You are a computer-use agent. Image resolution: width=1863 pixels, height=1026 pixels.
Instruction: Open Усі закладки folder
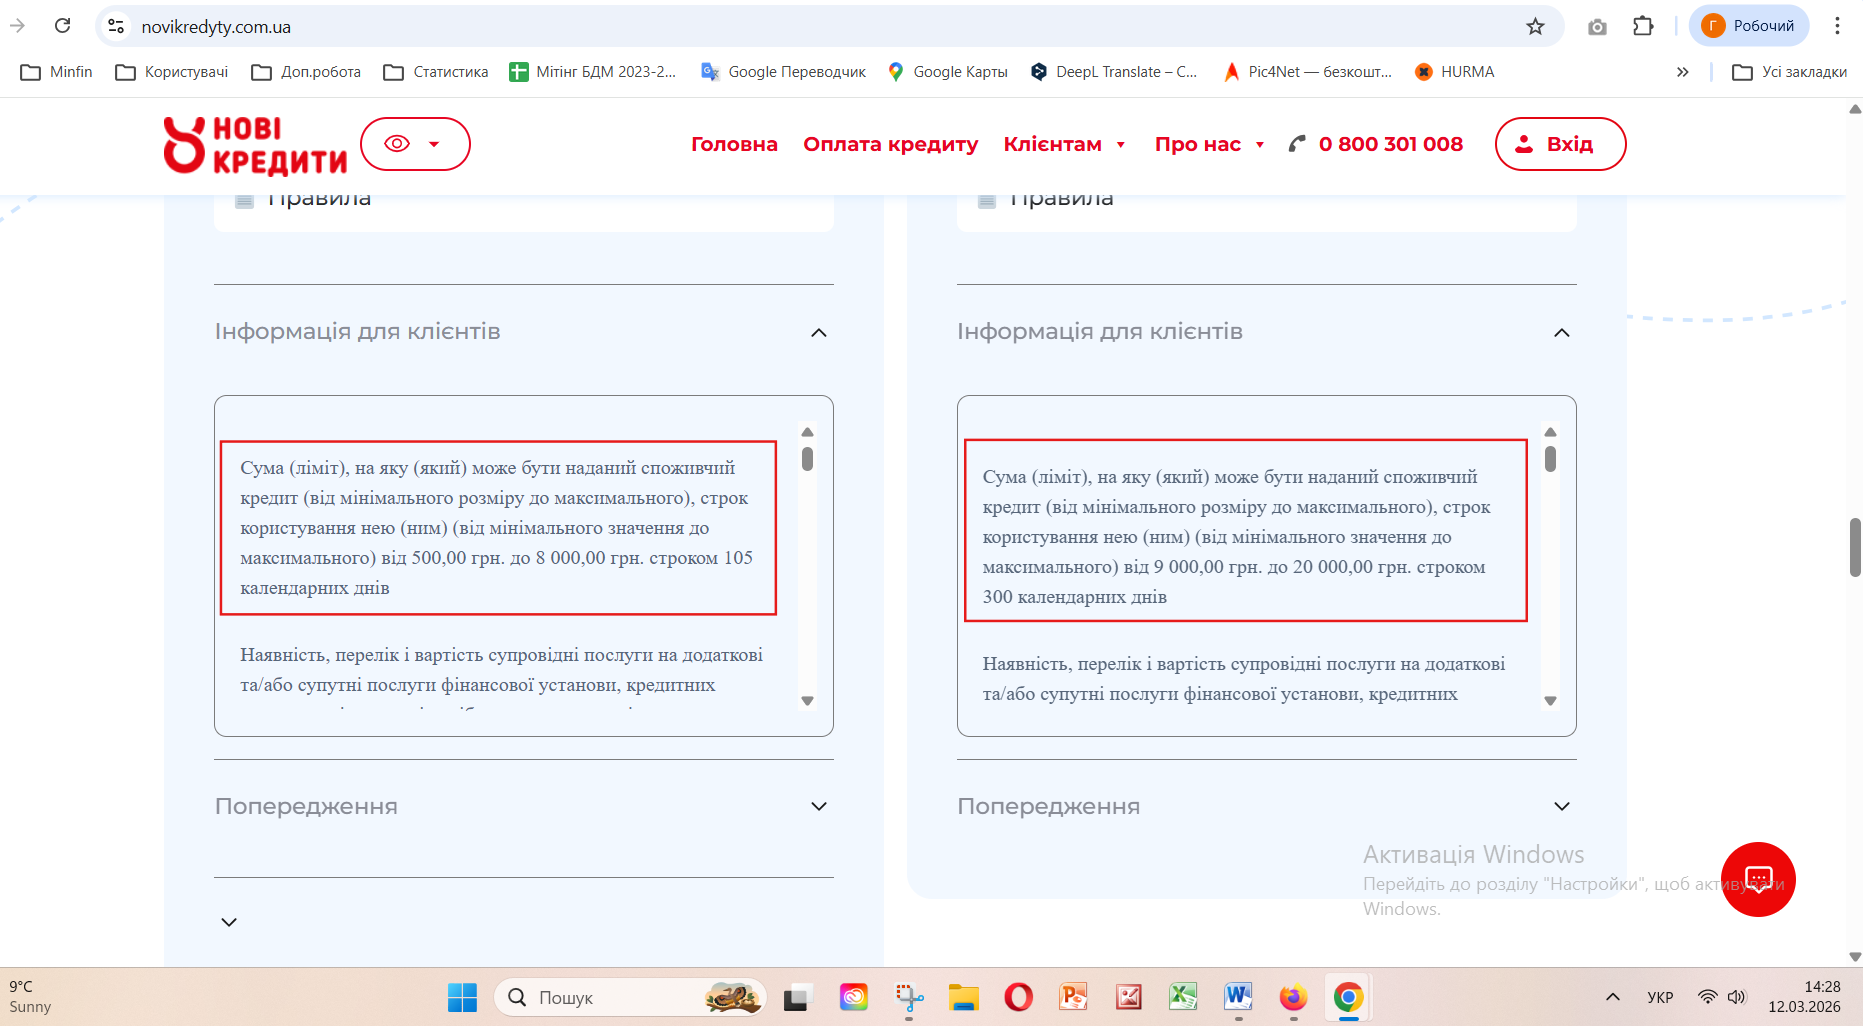coord(1789,72)
